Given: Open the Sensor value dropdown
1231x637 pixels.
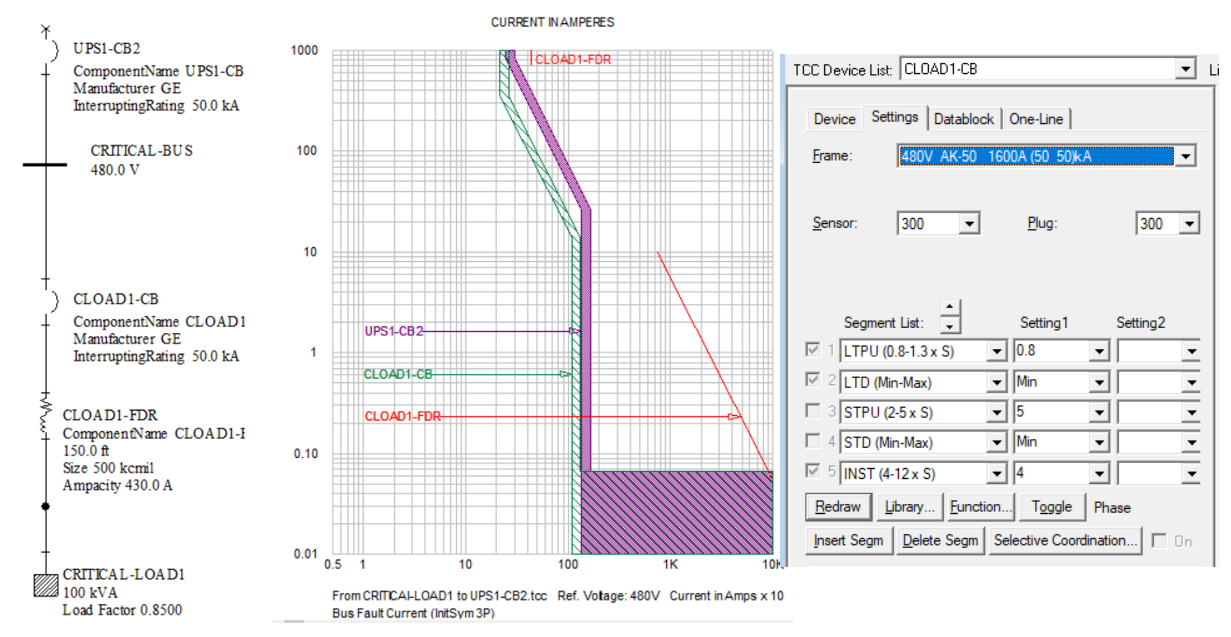Looking at the screenshot, I should (x=968, y=224).
